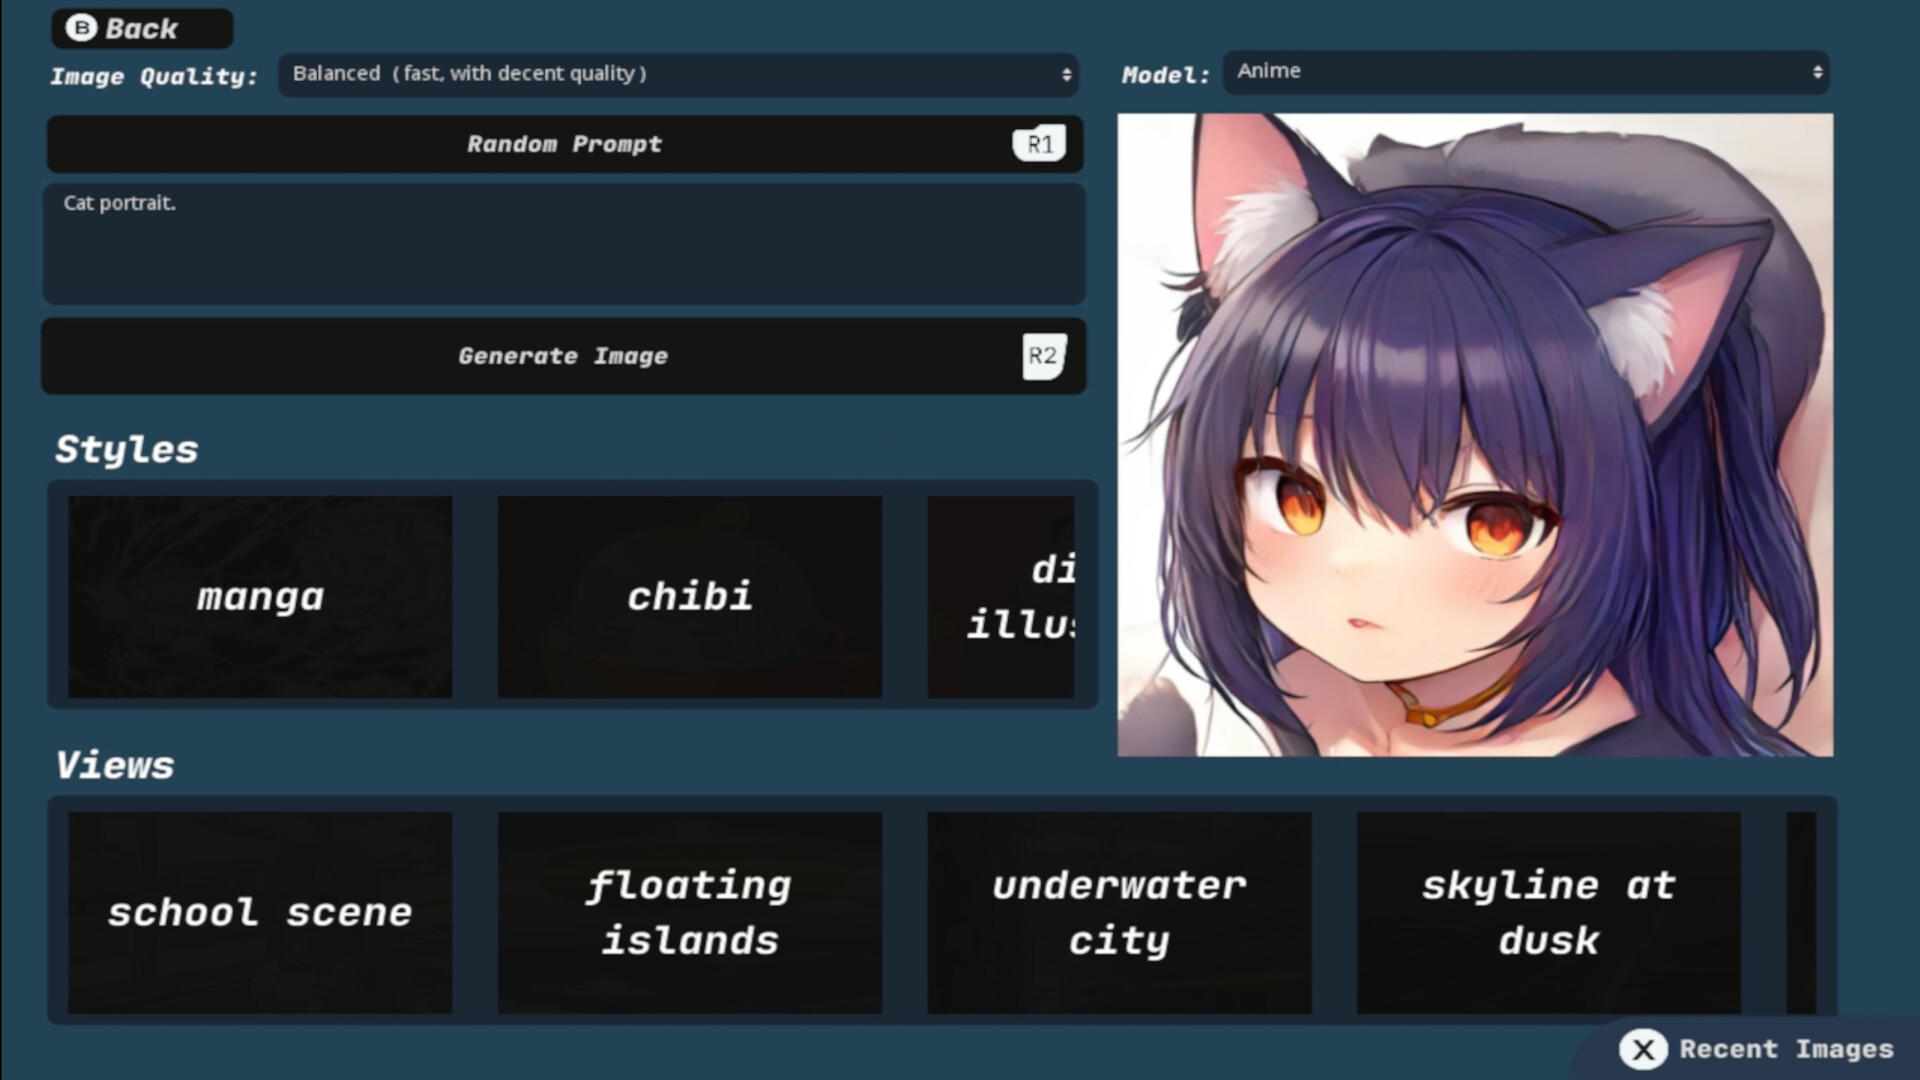Choose the floating islands view

click(689, 911)
